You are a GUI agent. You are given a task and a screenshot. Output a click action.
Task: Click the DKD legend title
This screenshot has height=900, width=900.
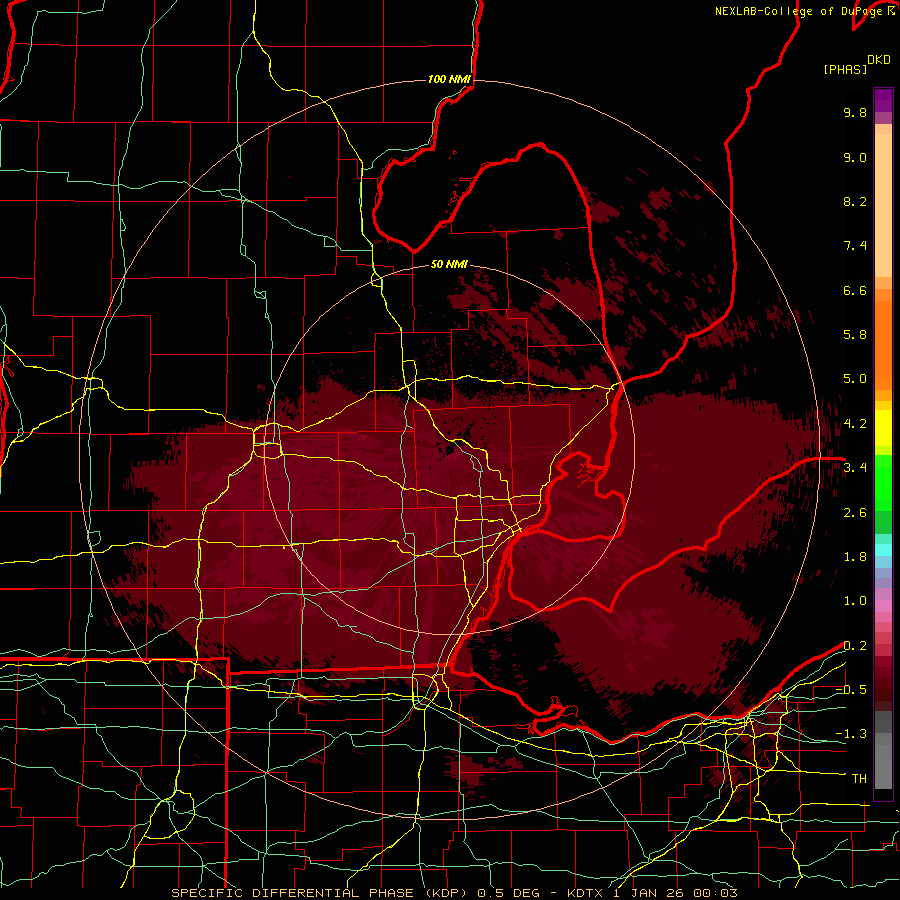point(879,60)
